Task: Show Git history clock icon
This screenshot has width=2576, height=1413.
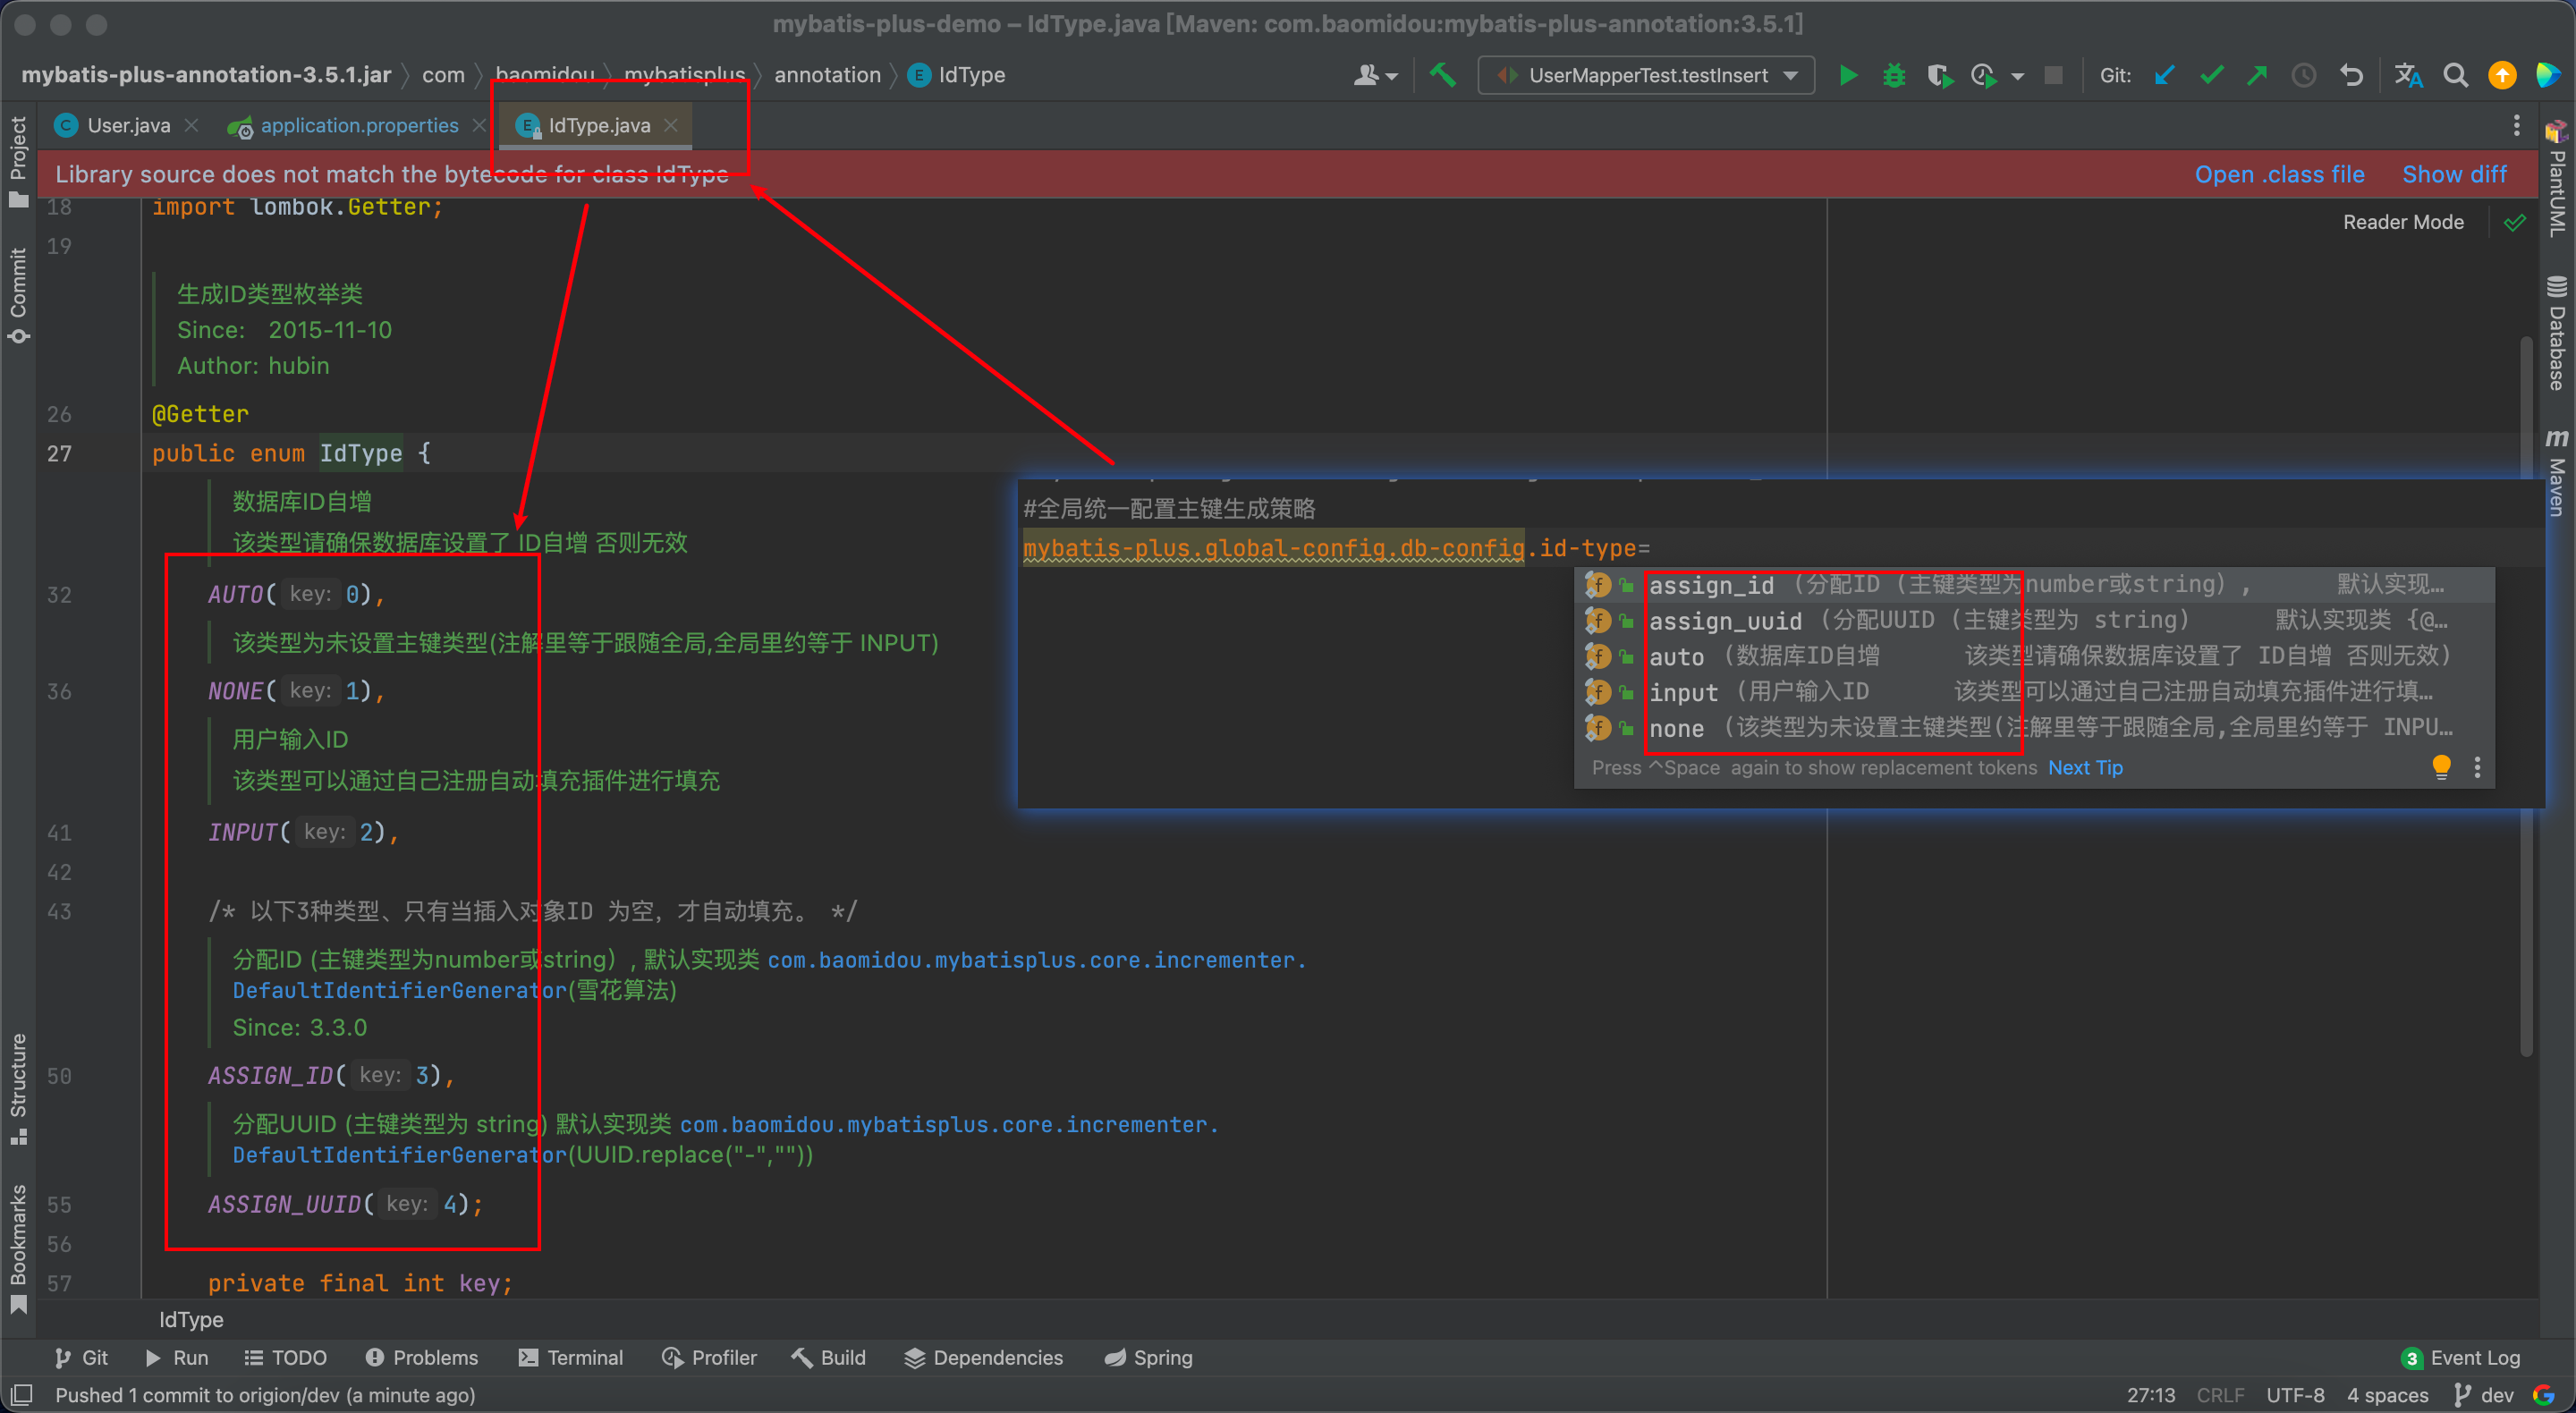Action: click(2304, 76)
